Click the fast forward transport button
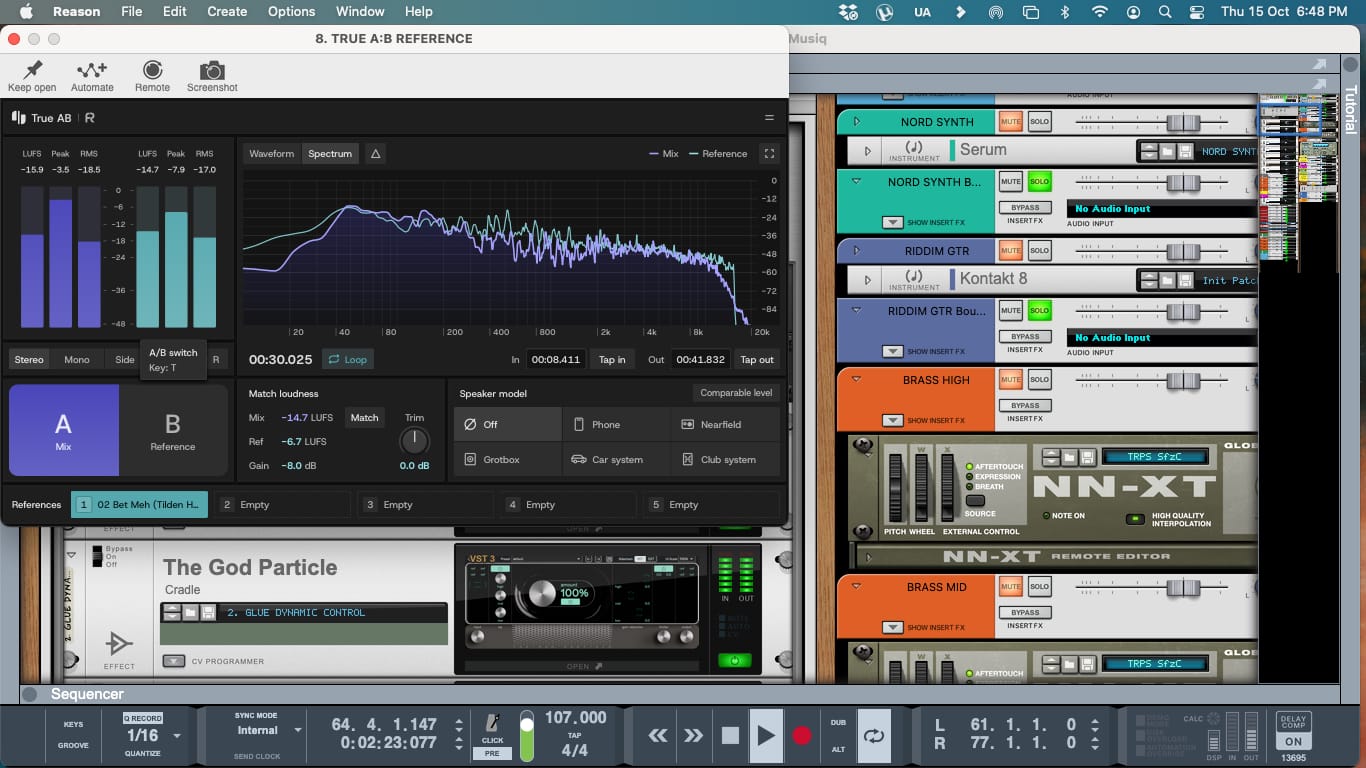Viewport: 1366px width, 768px height. pos(694,736)
